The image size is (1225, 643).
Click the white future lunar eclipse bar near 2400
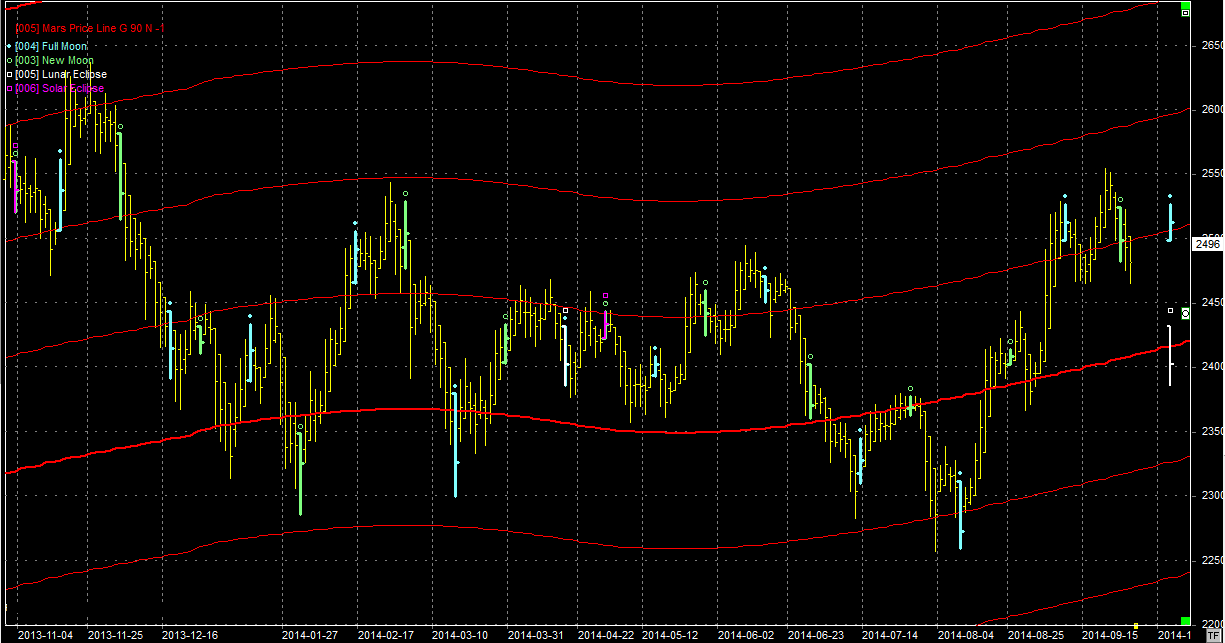(1170, 355)
